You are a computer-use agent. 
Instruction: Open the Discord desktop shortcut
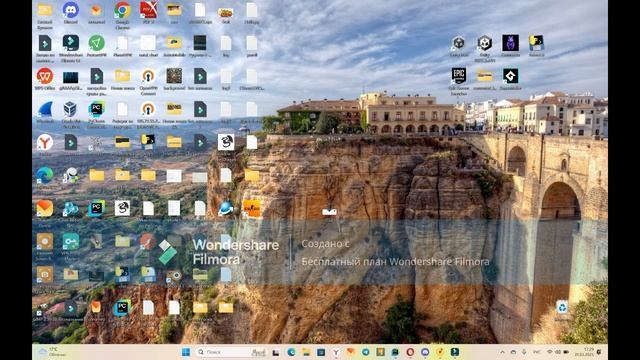tap(71, 10)
